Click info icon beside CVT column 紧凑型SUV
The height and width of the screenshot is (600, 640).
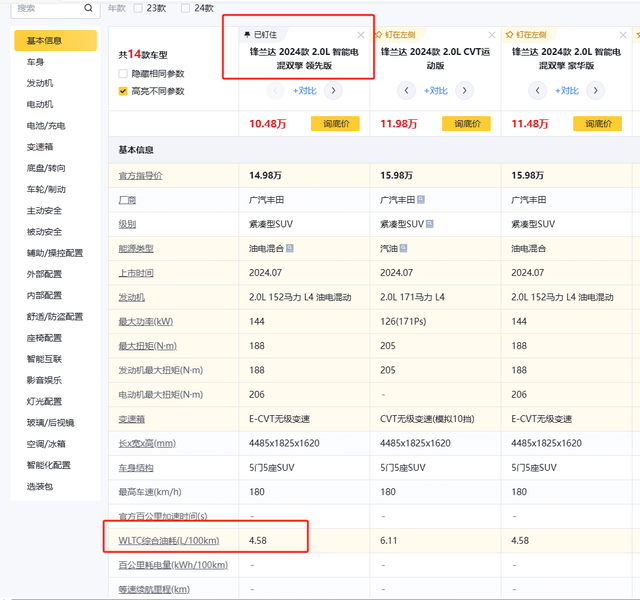(x=429, y=224)
